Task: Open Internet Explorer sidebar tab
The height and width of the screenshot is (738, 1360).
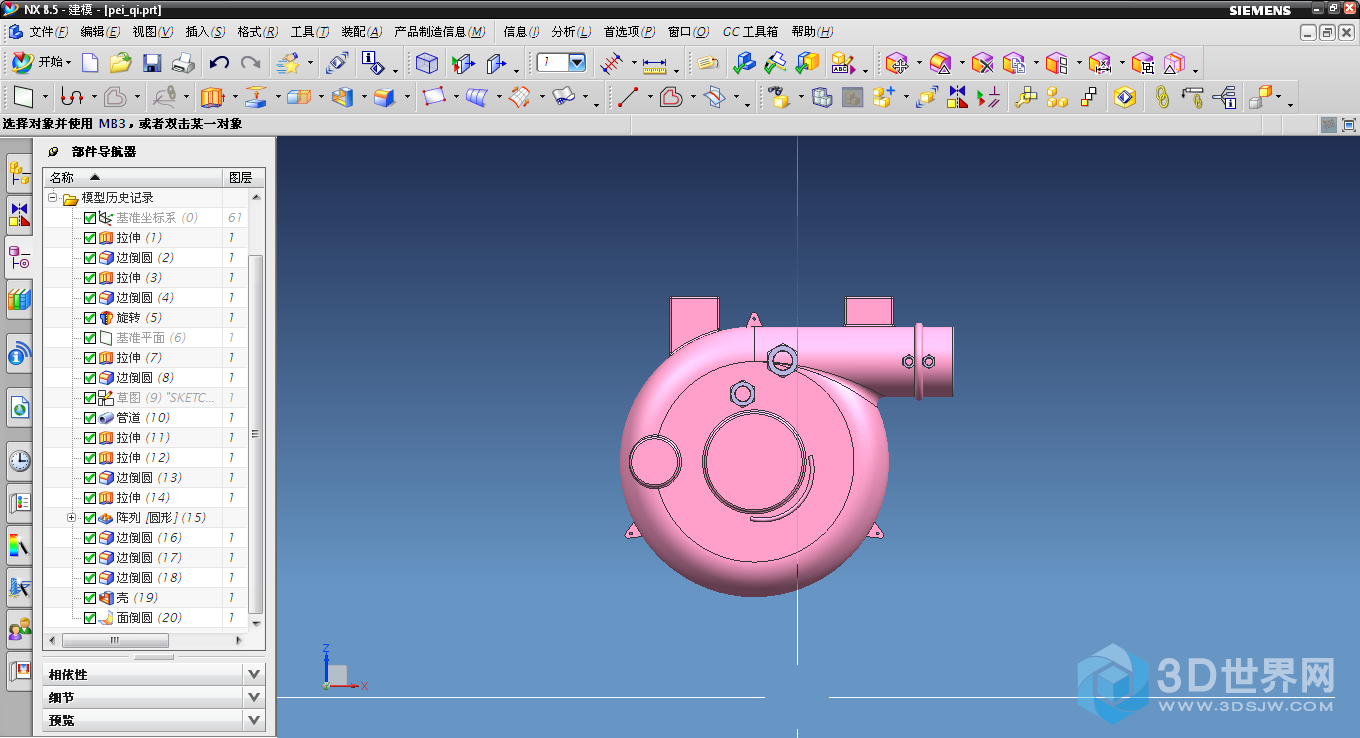Action: tap(19, 407)
